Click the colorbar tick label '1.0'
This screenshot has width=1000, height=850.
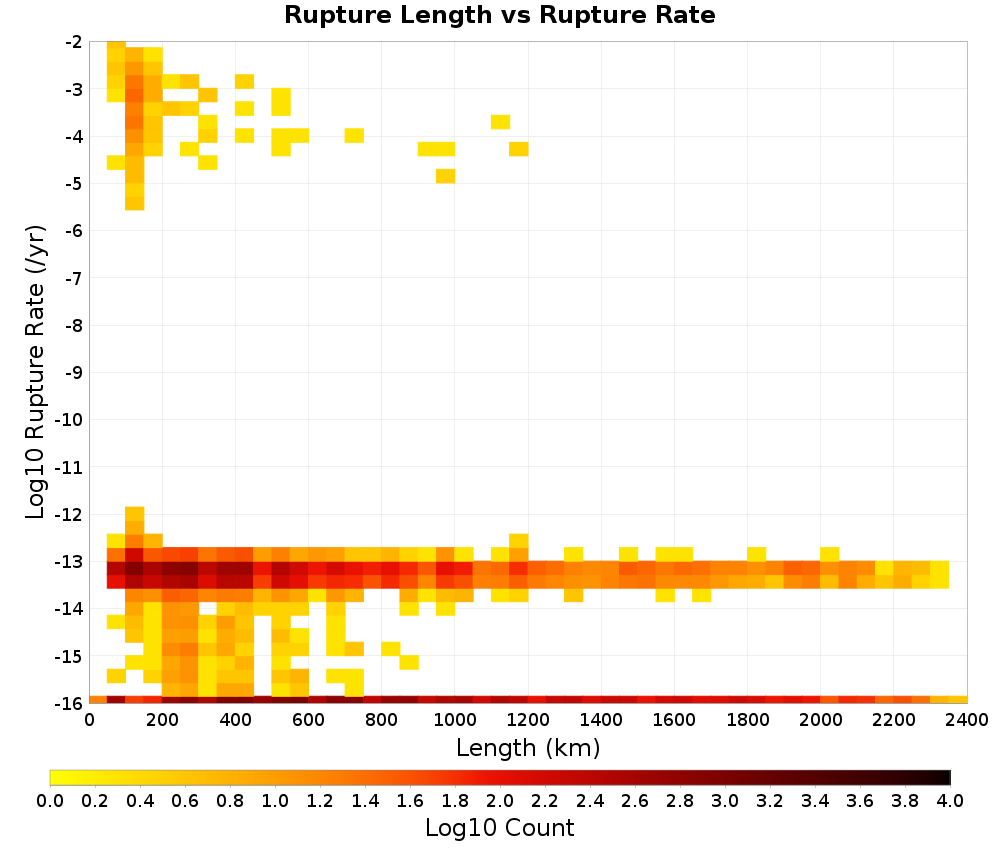coord(275,800)
